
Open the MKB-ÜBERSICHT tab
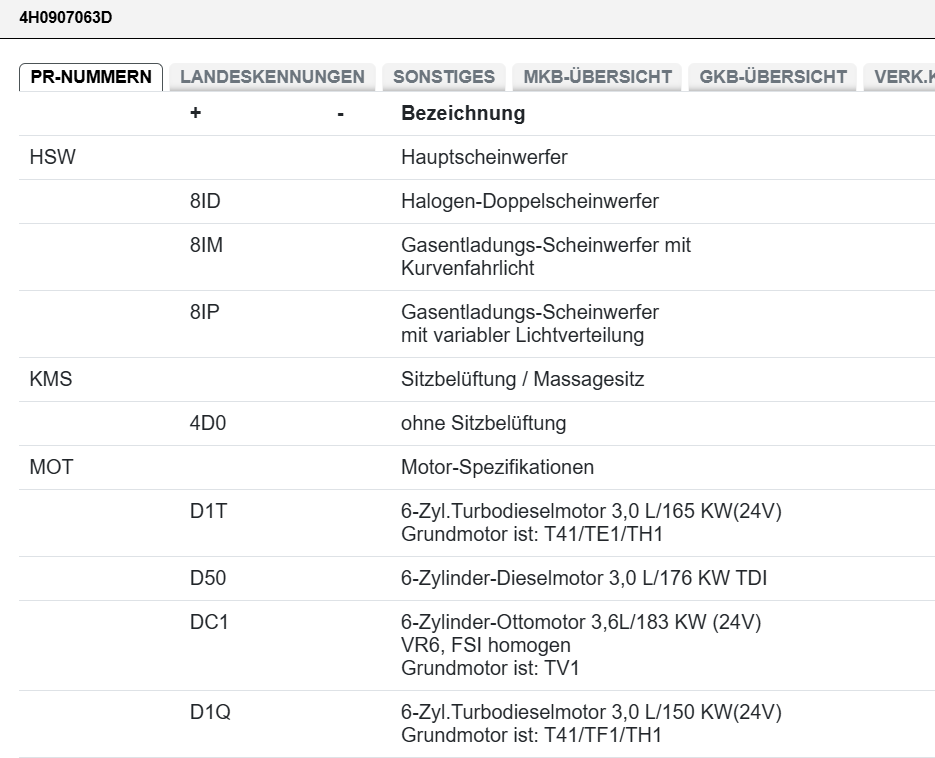[597, 77]
